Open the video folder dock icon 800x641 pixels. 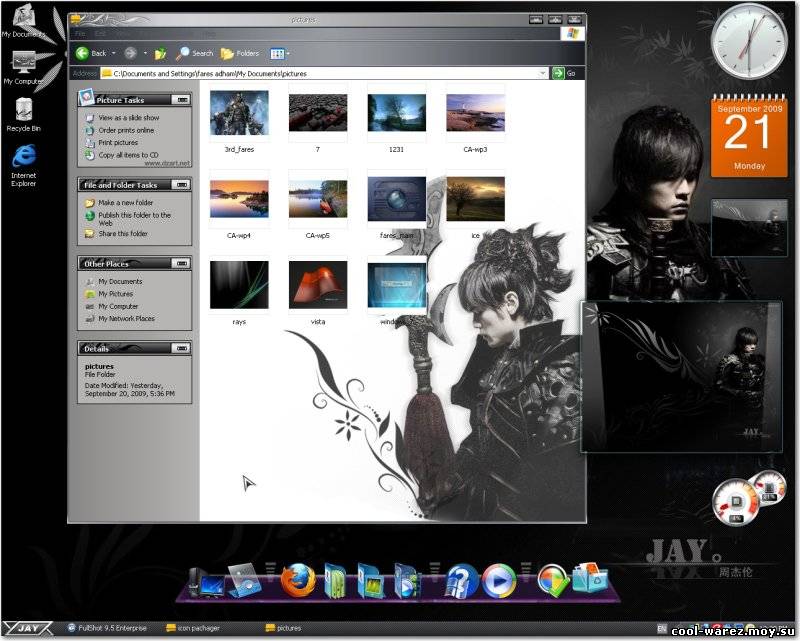click(x=407, y=581)
